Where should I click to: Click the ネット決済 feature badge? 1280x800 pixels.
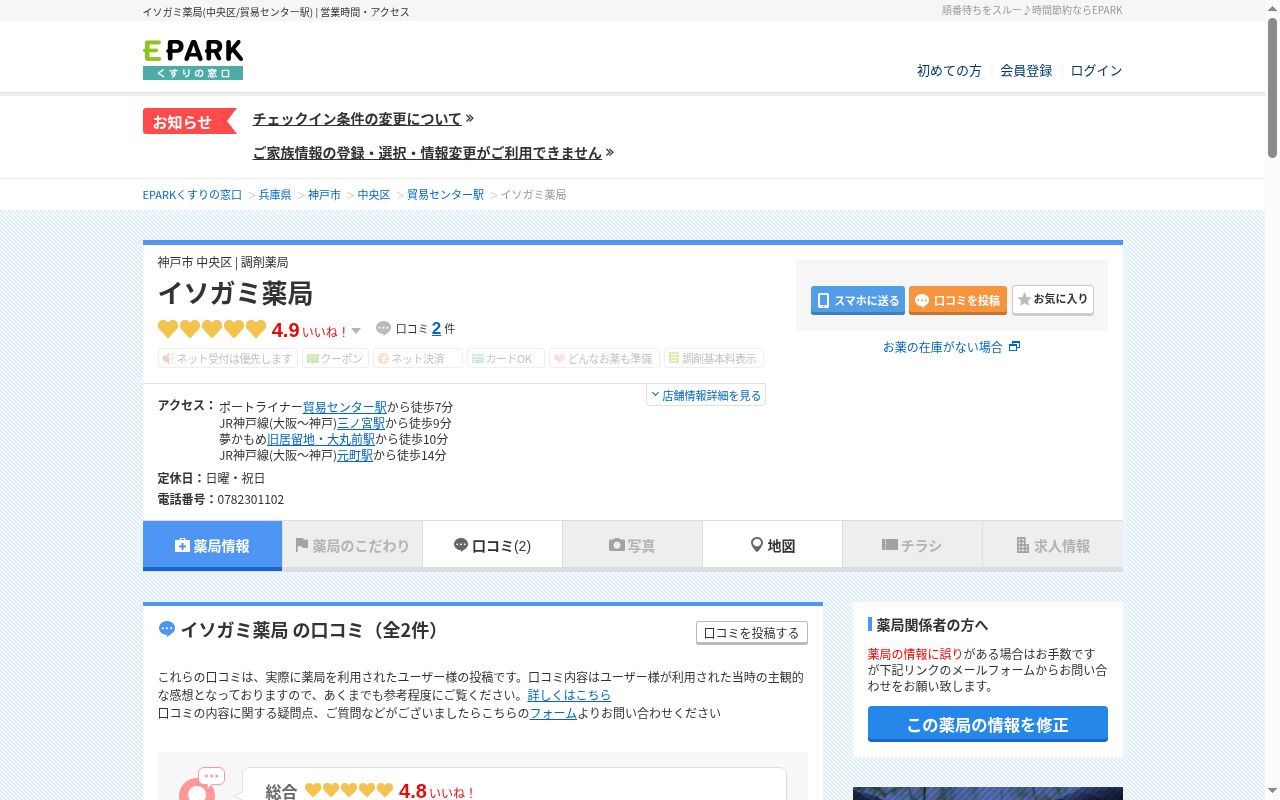coord(418,358)
